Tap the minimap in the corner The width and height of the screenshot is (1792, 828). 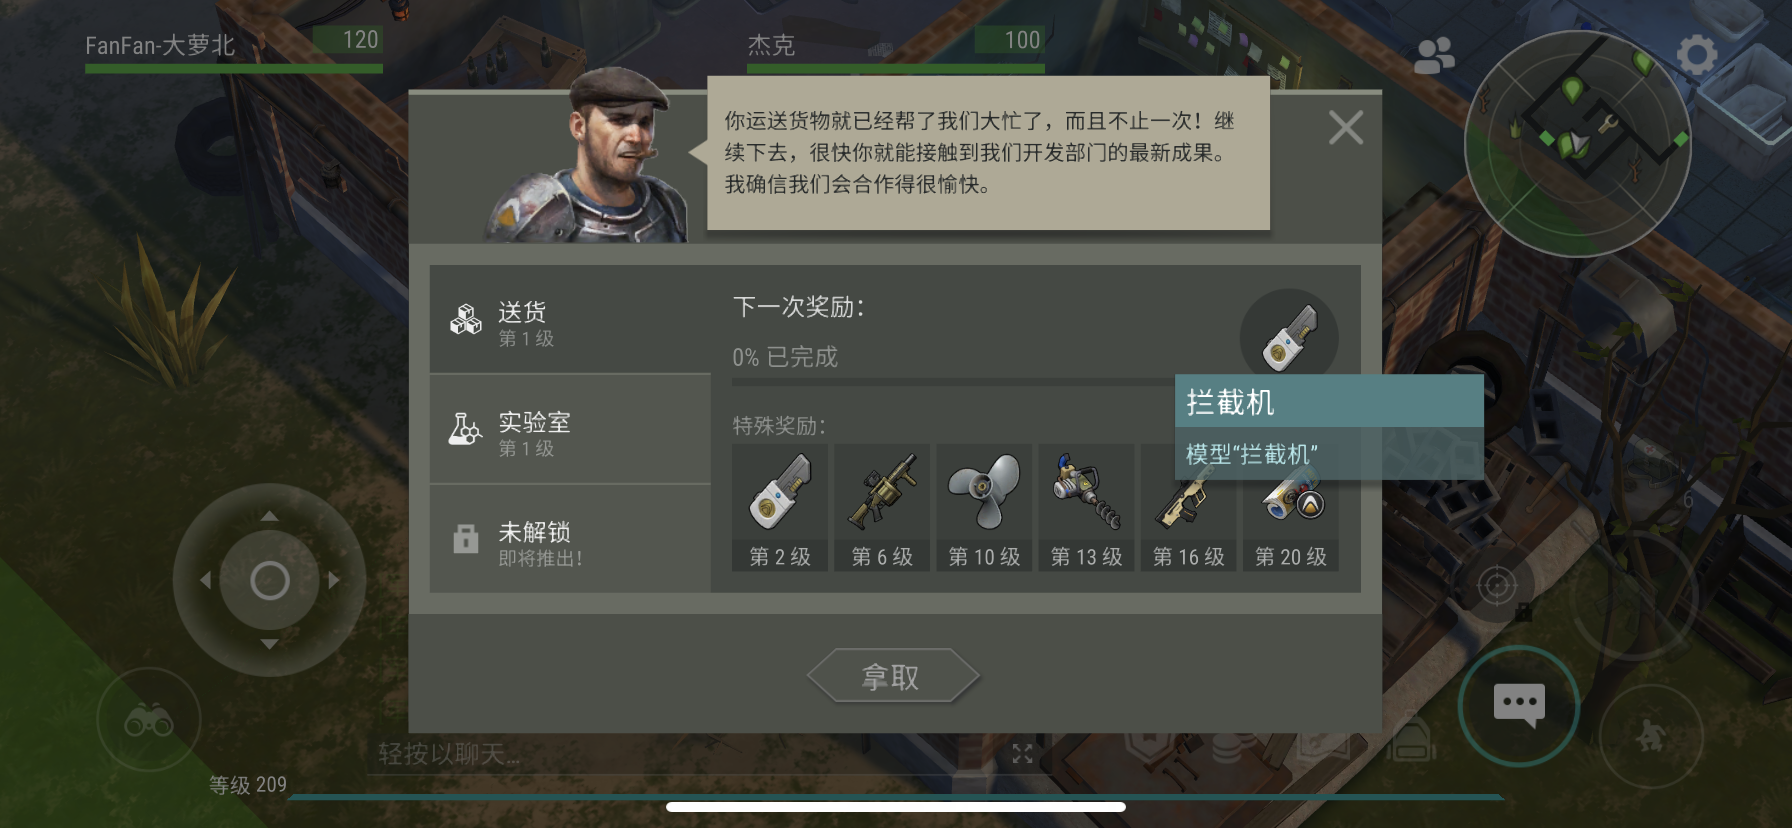pyautogui.click(x=1577, y=143)
